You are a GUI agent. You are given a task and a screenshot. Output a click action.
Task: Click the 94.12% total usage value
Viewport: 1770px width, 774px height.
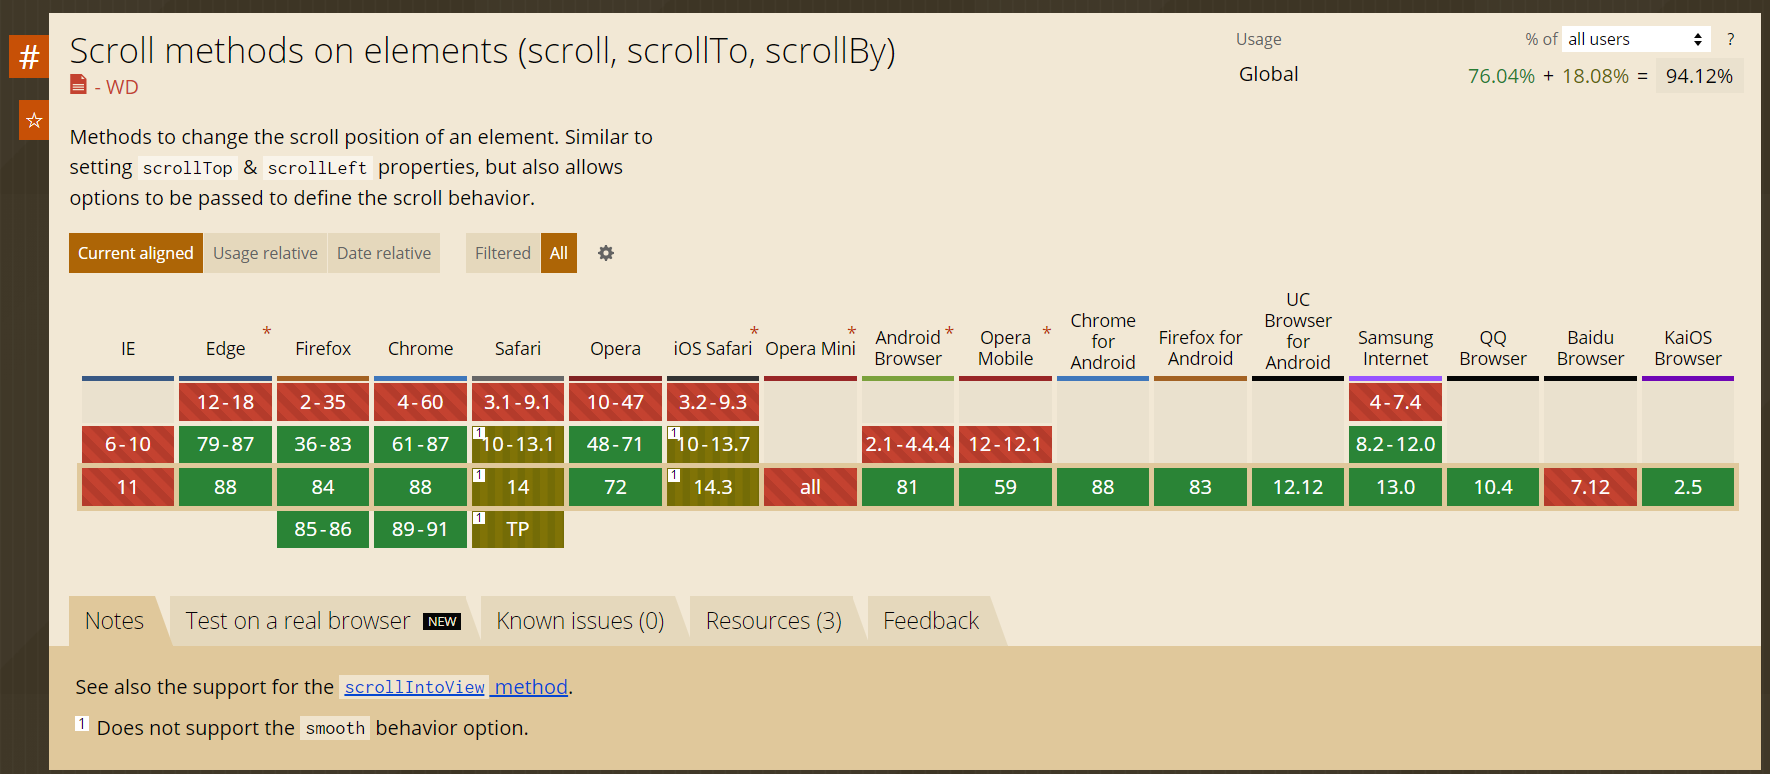click(x=1699, y=76)
